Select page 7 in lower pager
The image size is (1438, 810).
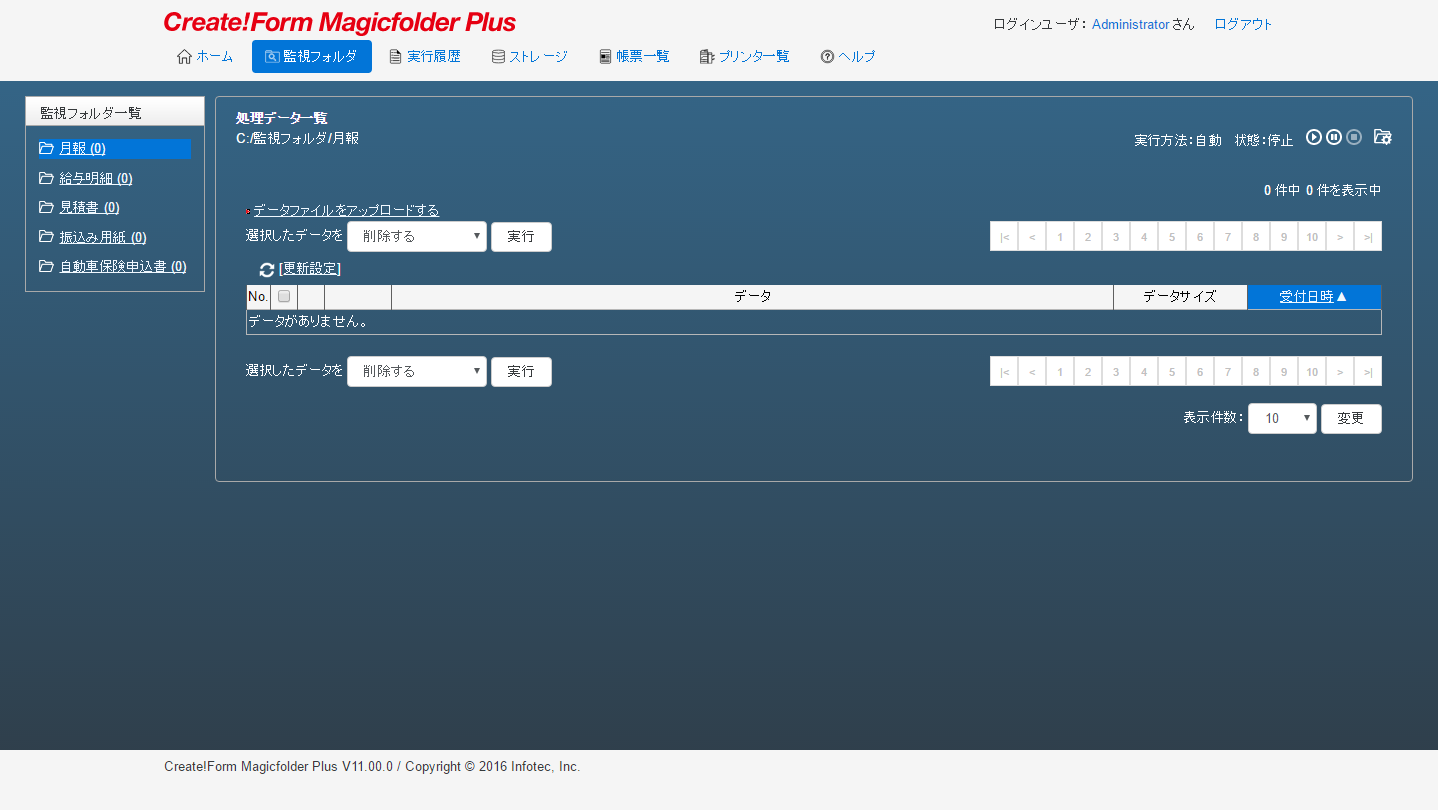pos(1228,372)
